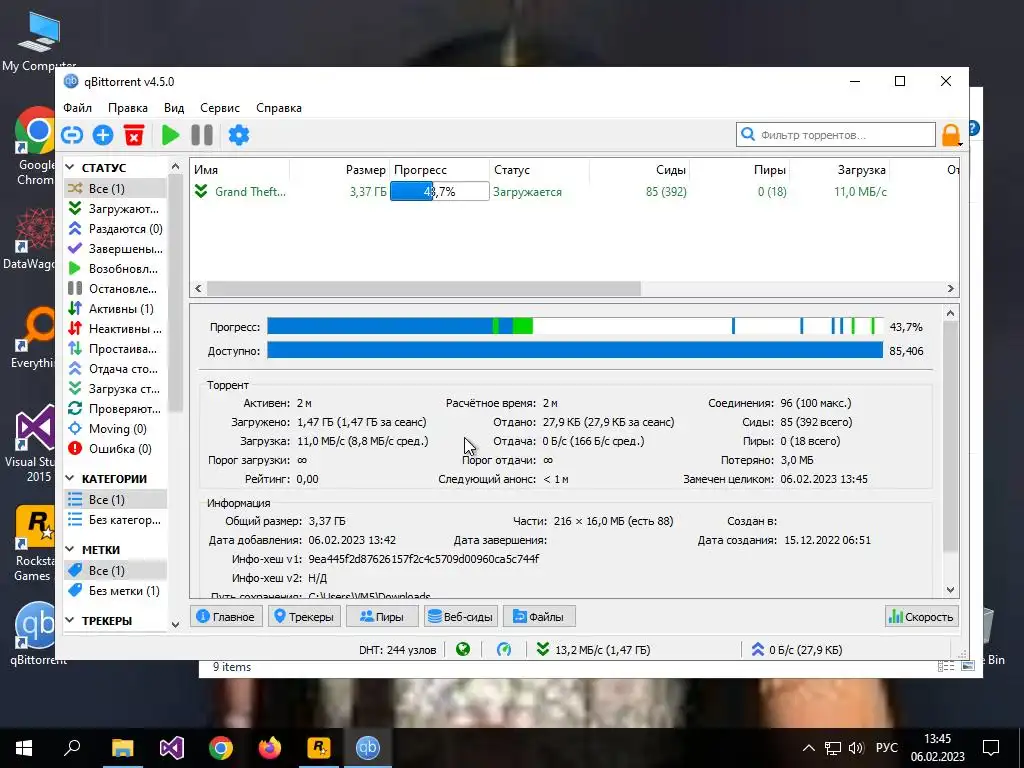
Task: Toggle alternative speed limits speedometer icon
Action: (504, 649)
